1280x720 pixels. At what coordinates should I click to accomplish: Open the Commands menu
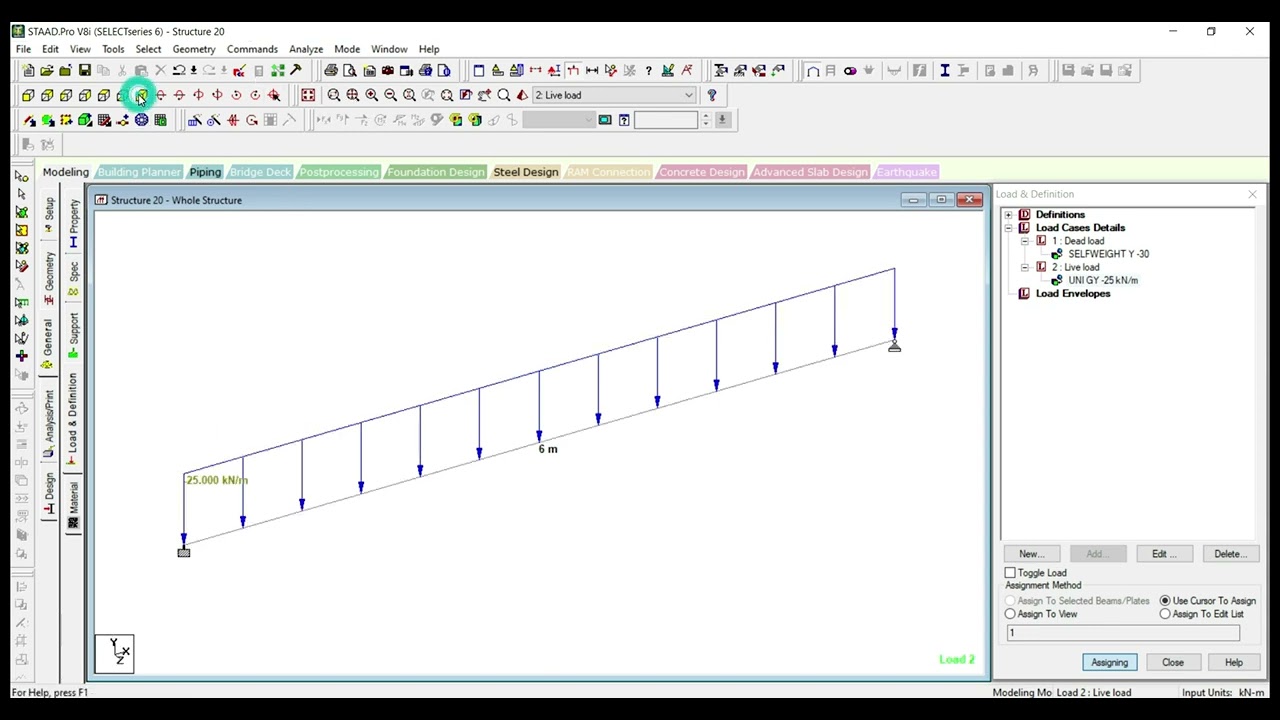(x=252, y=49)
